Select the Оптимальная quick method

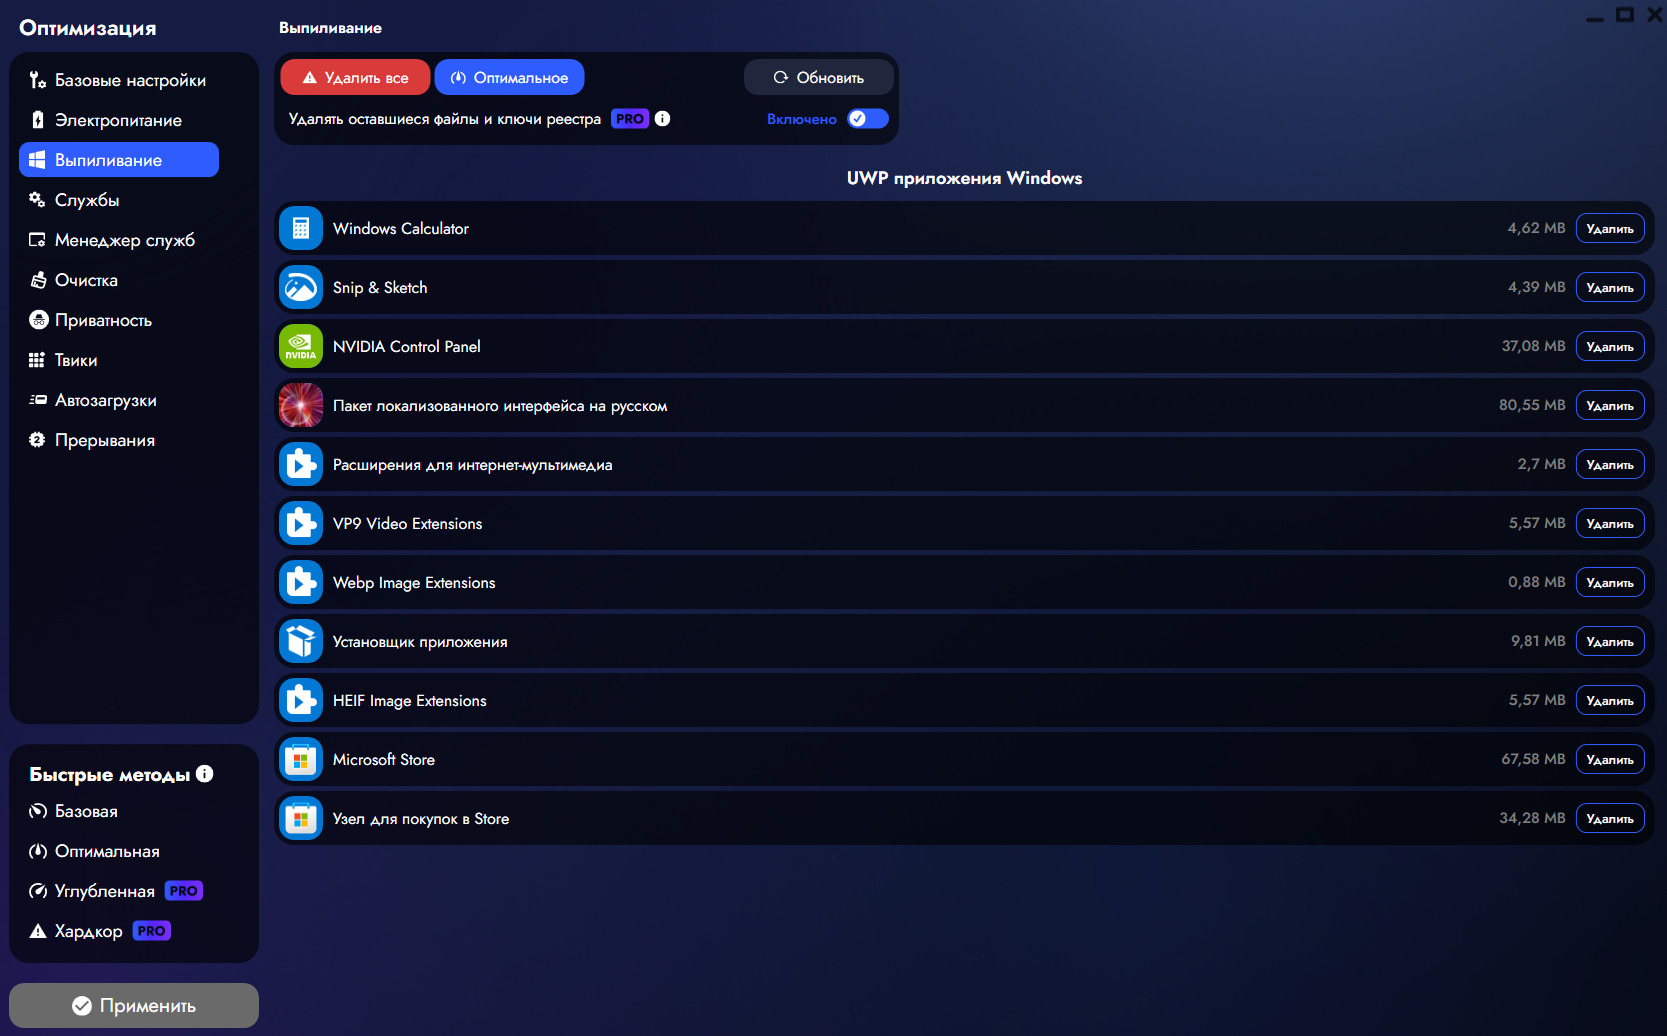94,851
